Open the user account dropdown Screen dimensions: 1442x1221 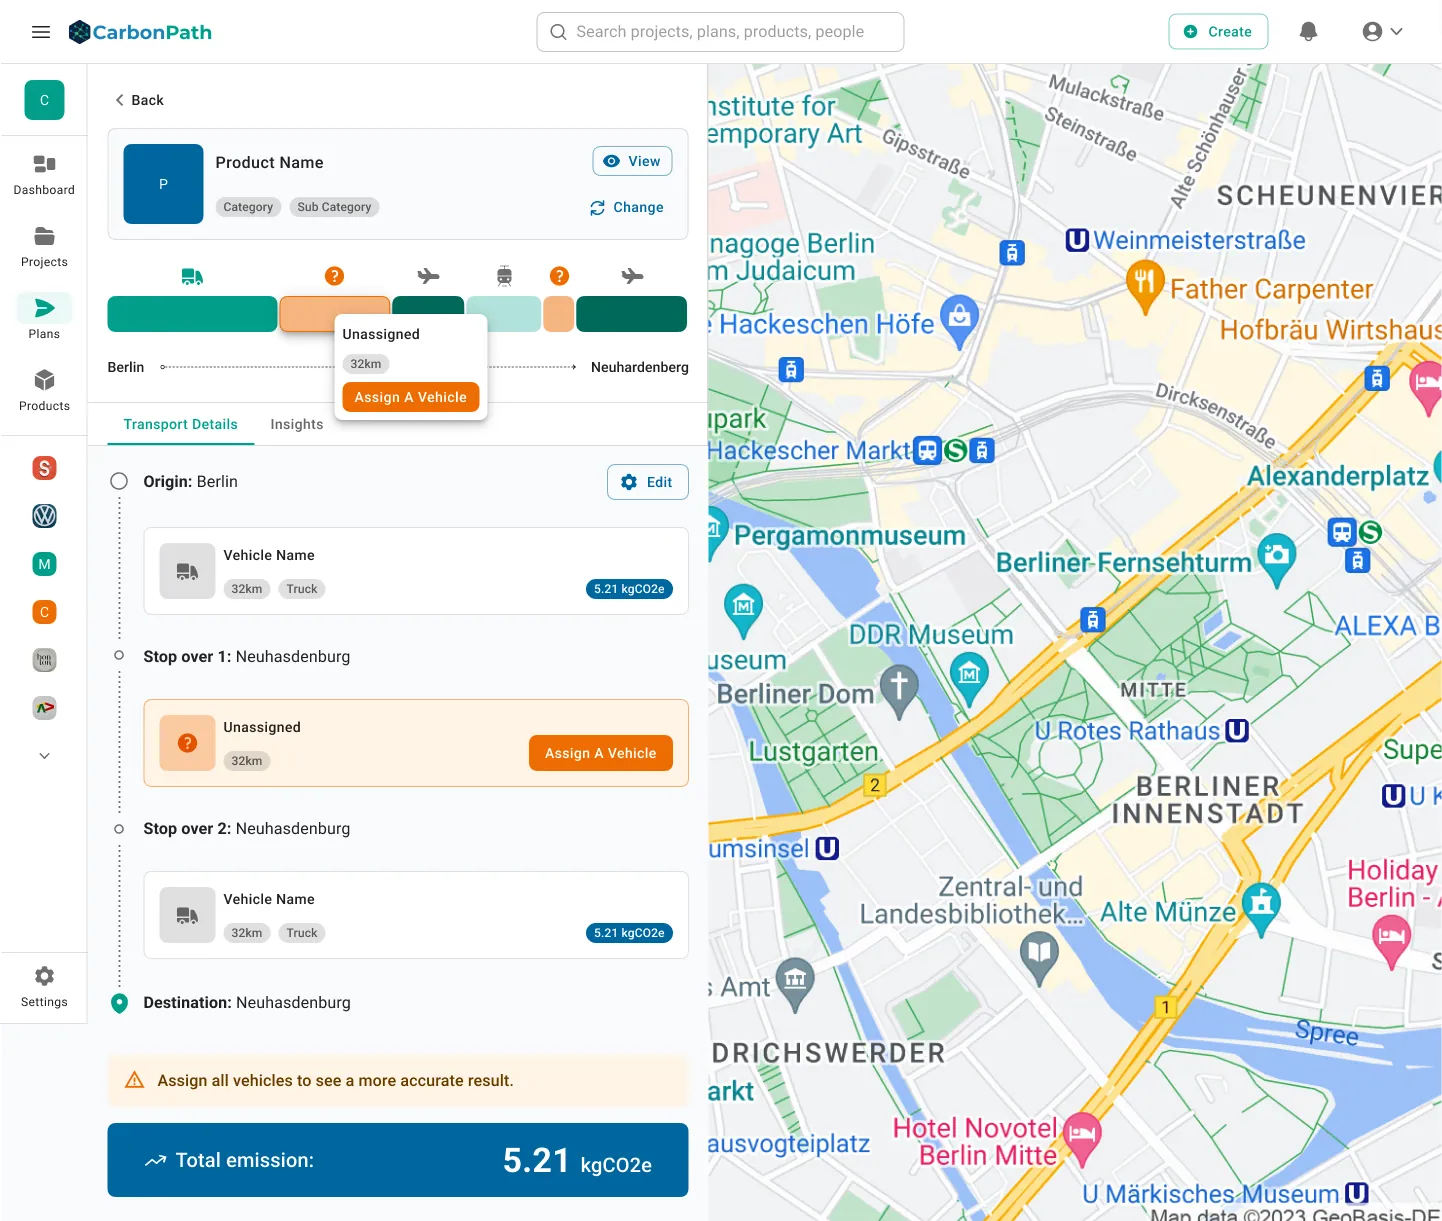pos(1383,32)
